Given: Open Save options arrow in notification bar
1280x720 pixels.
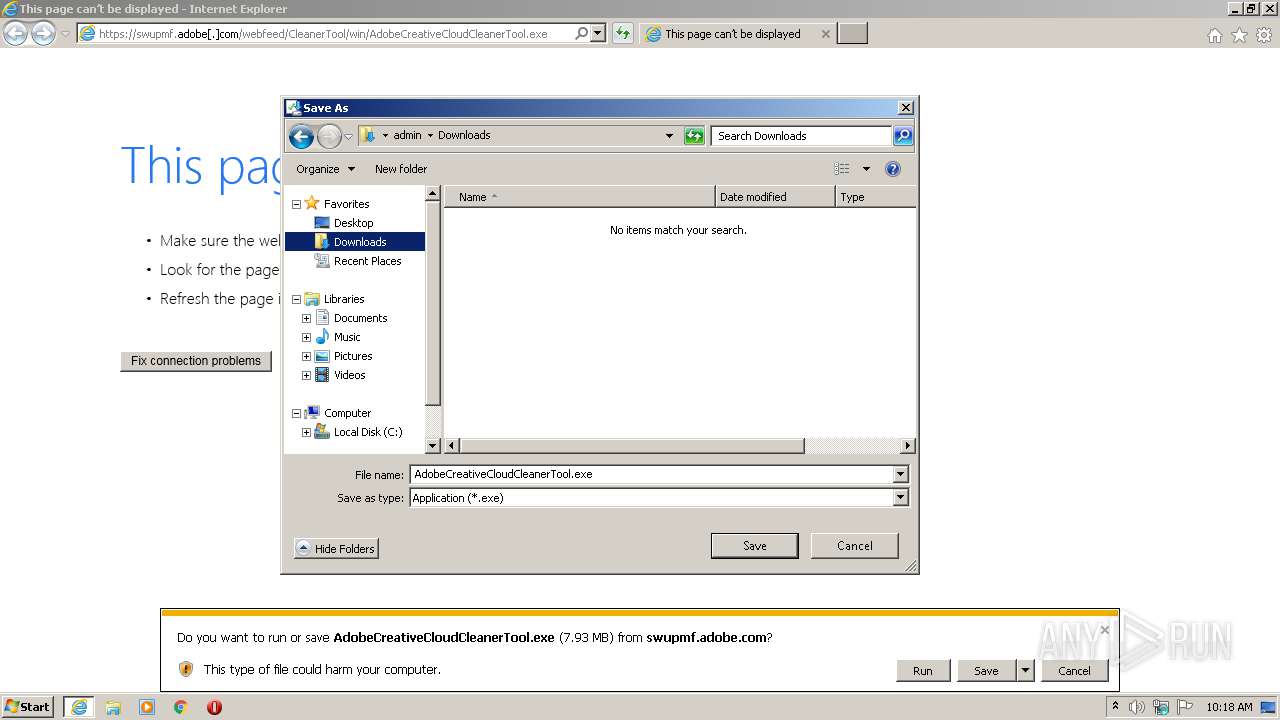Looking at the screenshot, I should 1025,671.
